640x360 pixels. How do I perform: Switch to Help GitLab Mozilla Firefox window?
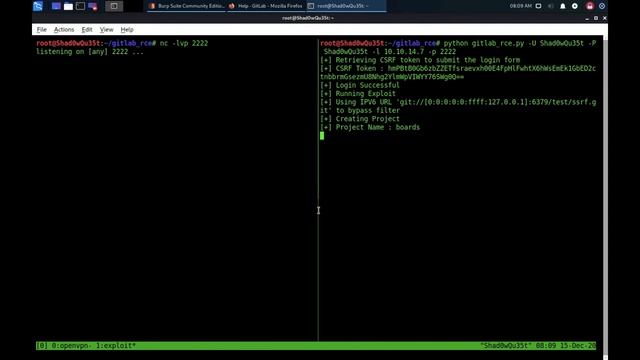[266, 6]
